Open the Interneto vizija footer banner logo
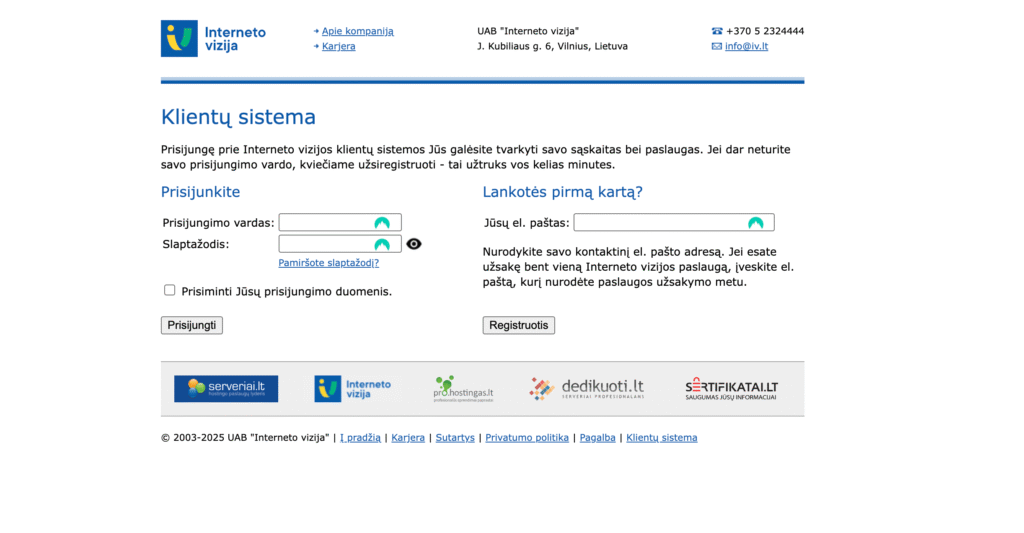The width and height of the screenshot is (1024, 533). click(353, 389)
